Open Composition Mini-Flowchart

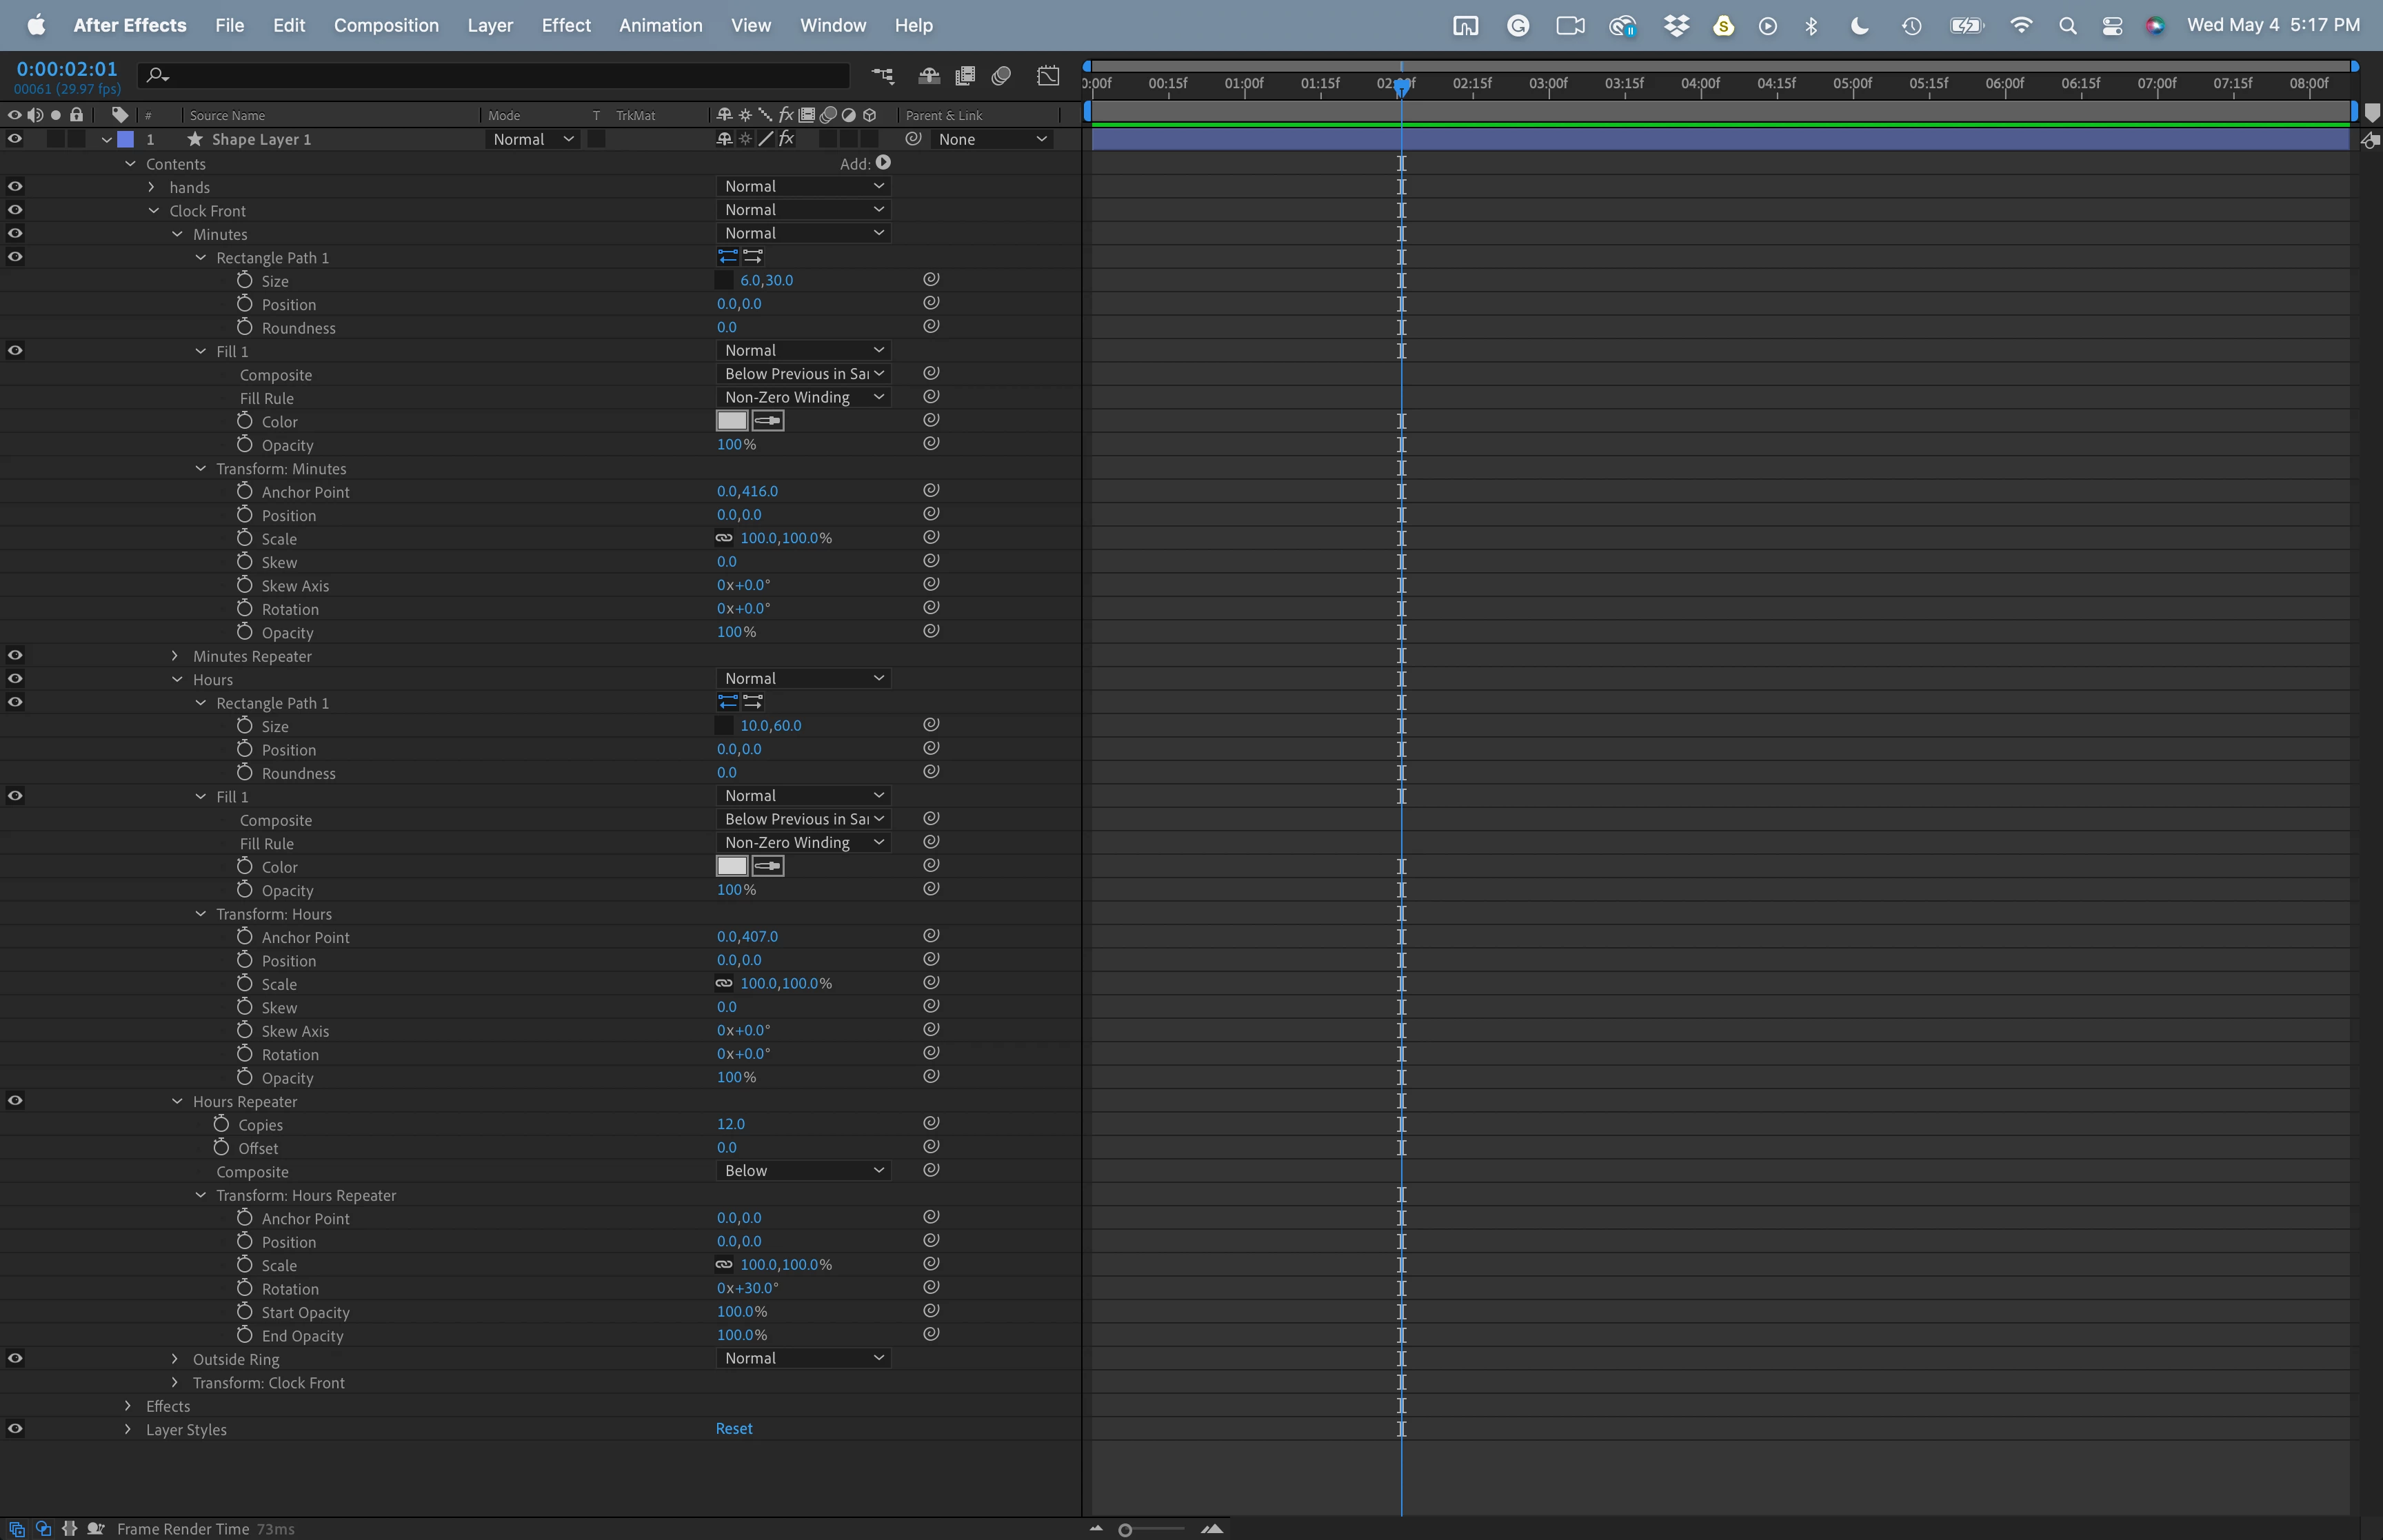click(882, 76)
